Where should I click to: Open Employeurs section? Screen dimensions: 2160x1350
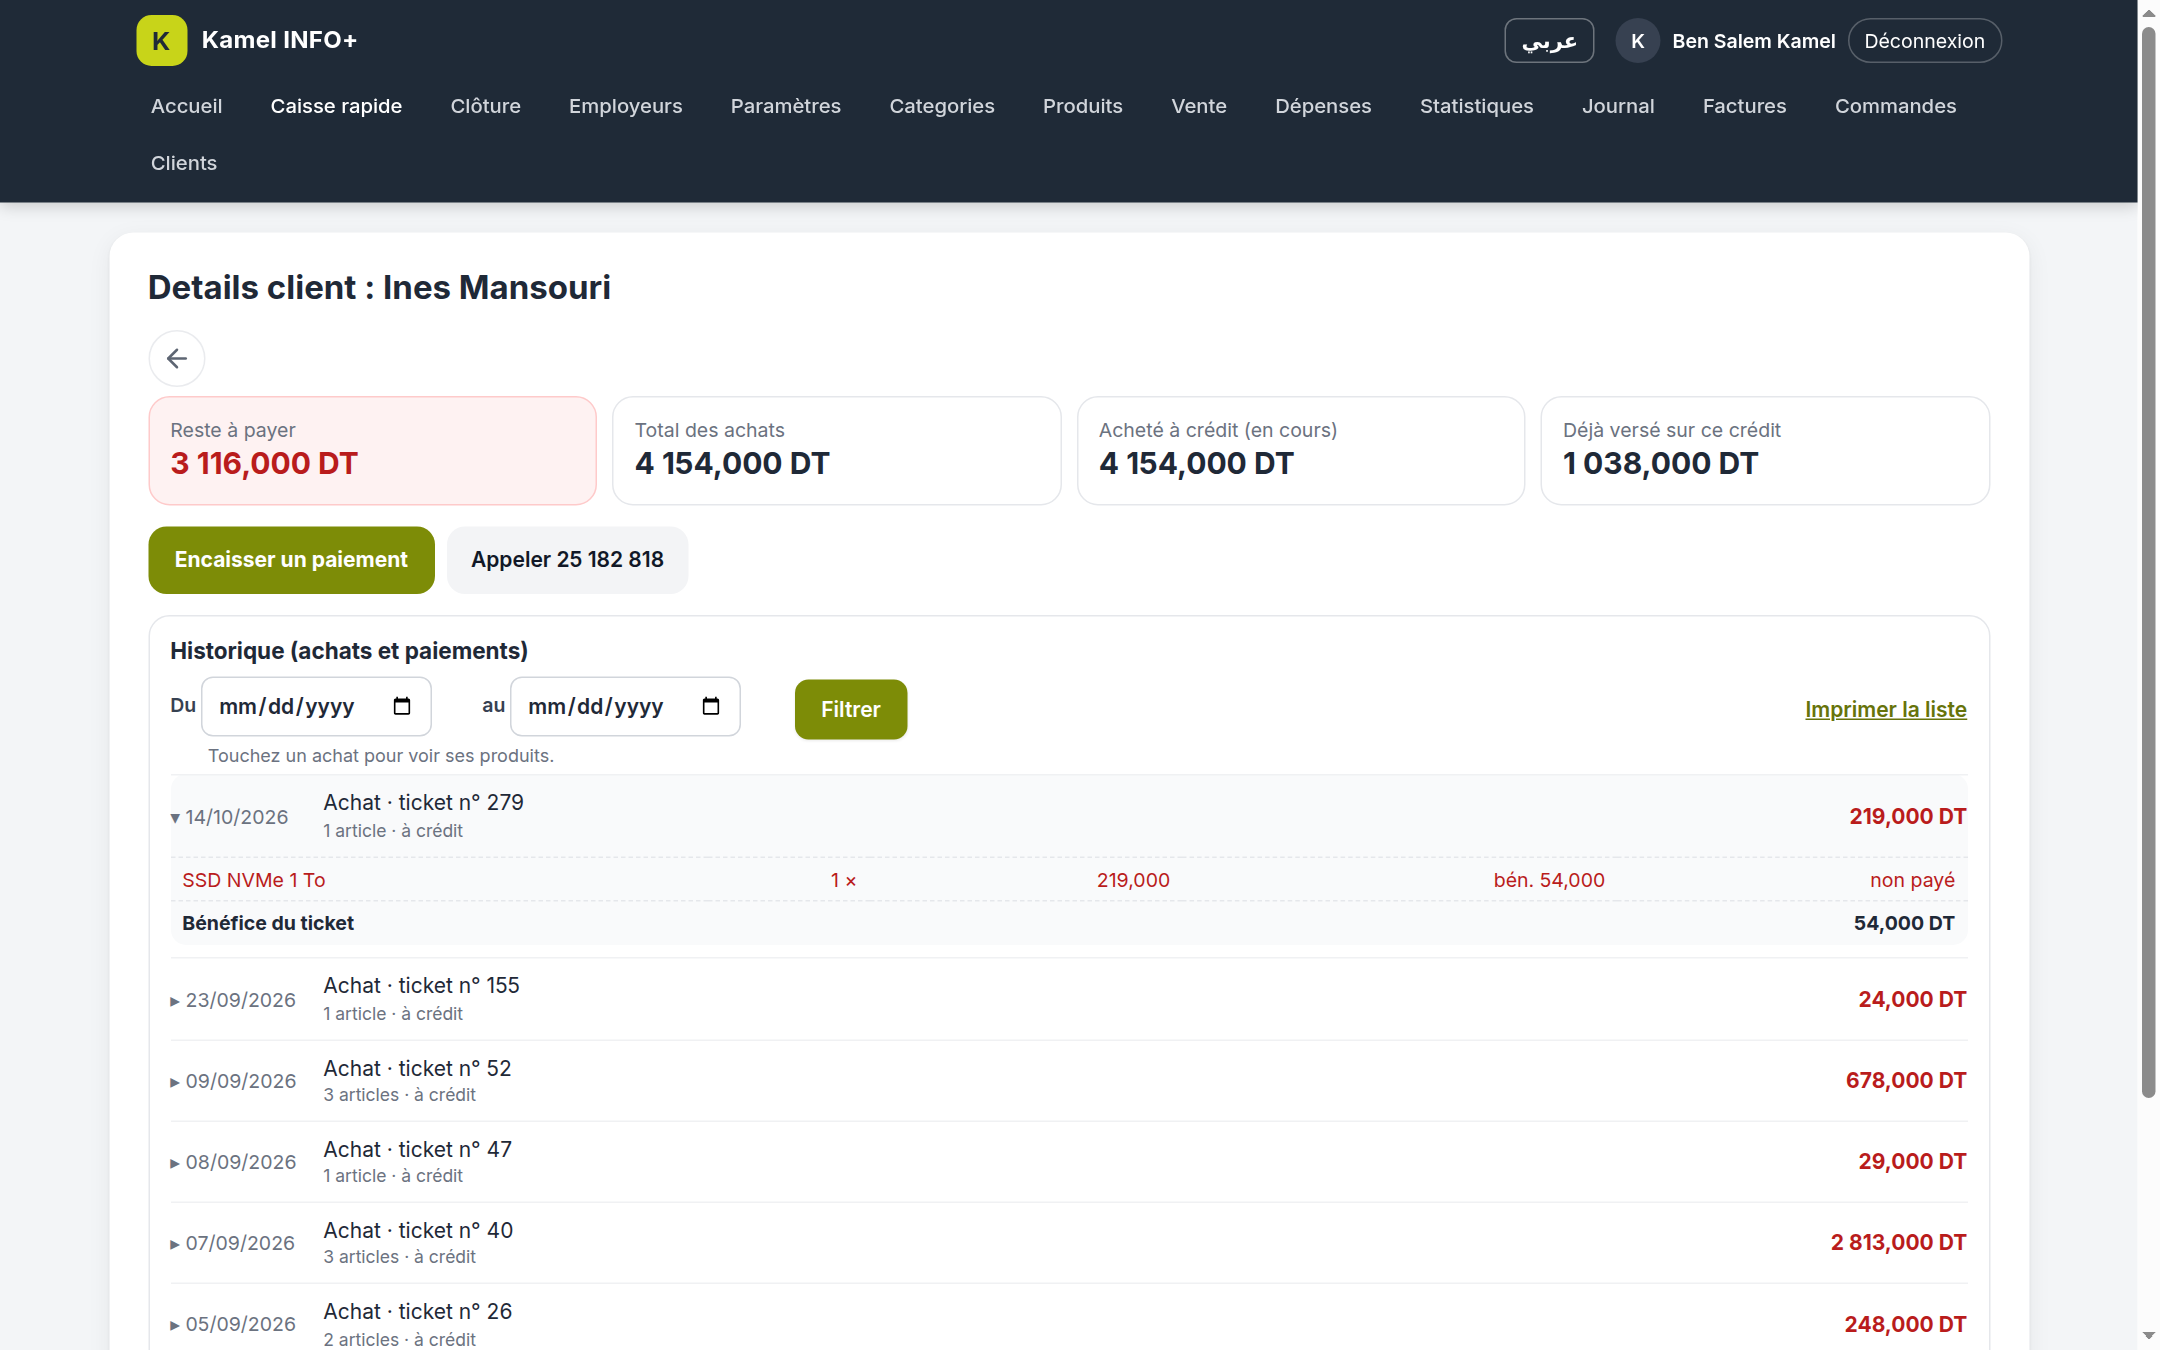625,106
